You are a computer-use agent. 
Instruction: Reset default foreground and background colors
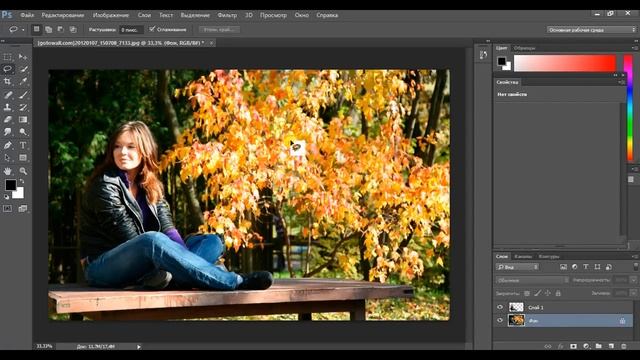7,196
